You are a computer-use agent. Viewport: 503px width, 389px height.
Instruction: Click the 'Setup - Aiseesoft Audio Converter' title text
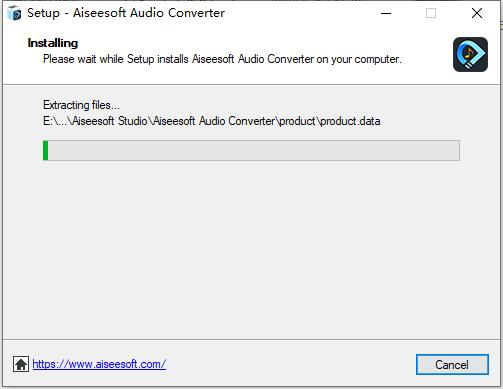point(126,13)
